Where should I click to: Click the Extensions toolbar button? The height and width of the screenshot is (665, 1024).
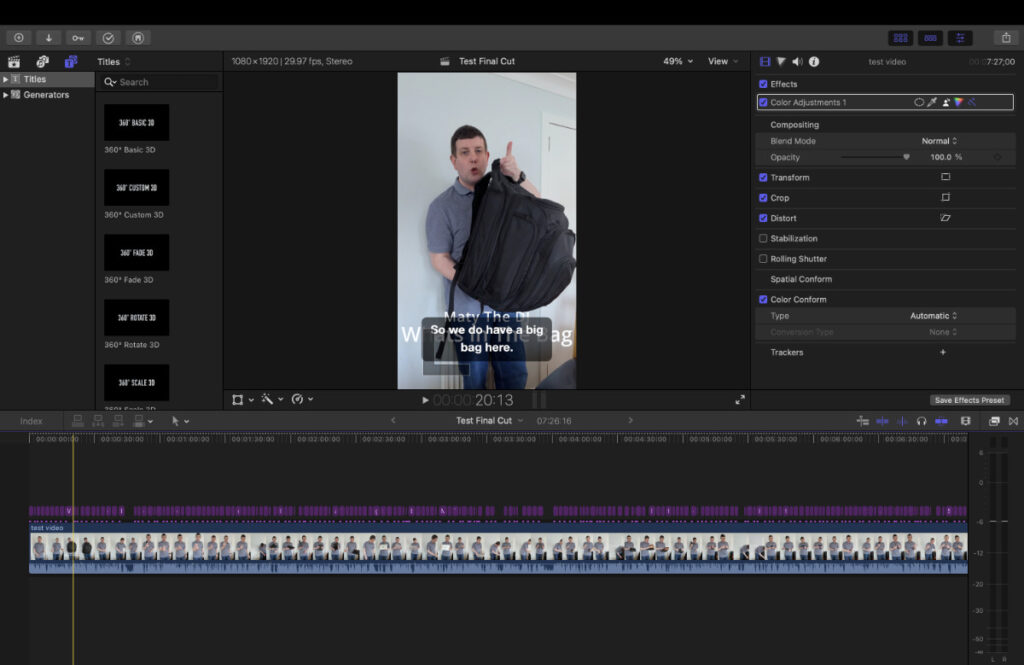[138, 38]
